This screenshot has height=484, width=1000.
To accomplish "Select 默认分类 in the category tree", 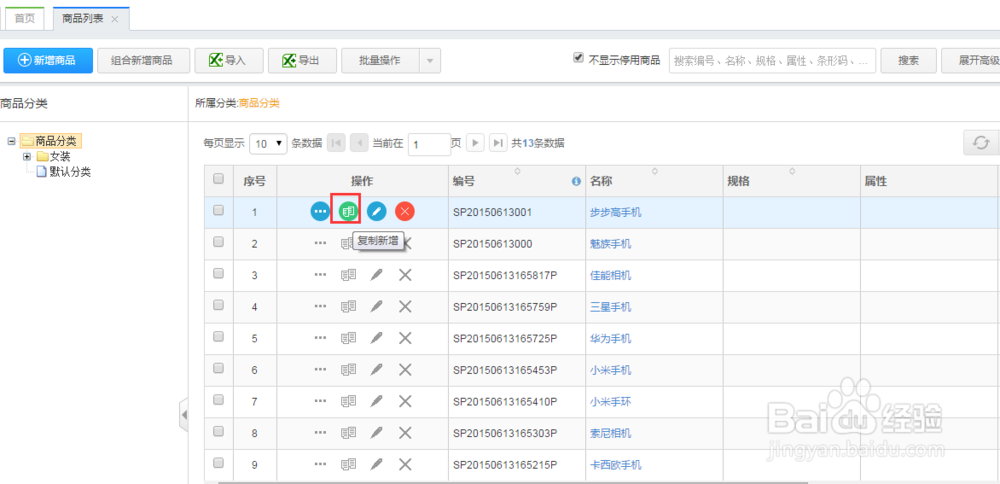I will pyautogui.click(x=70, y=172).
